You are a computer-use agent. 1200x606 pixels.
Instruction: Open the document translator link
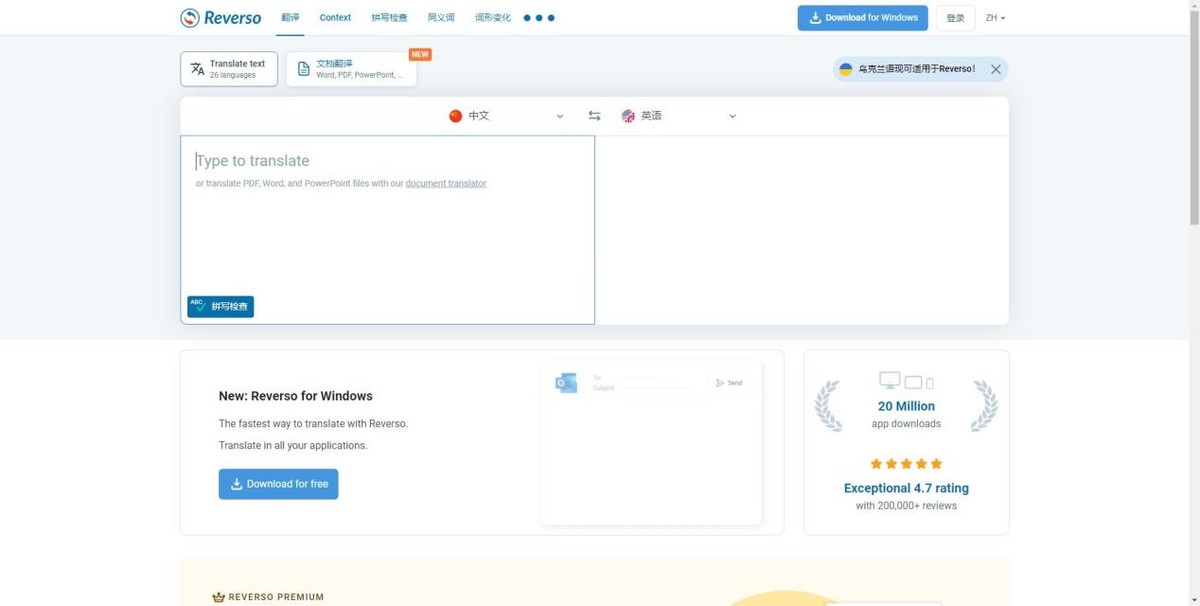tap(446, 184)
